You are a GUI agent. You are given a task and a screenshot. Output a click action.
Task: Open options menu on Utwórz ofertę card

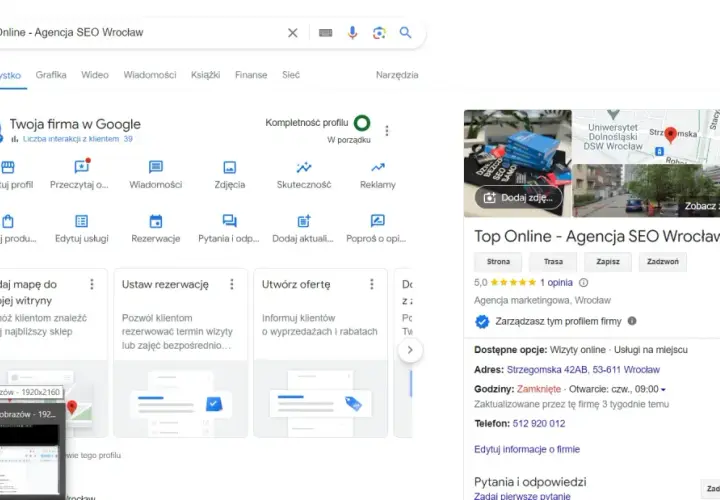click(372, 284)
